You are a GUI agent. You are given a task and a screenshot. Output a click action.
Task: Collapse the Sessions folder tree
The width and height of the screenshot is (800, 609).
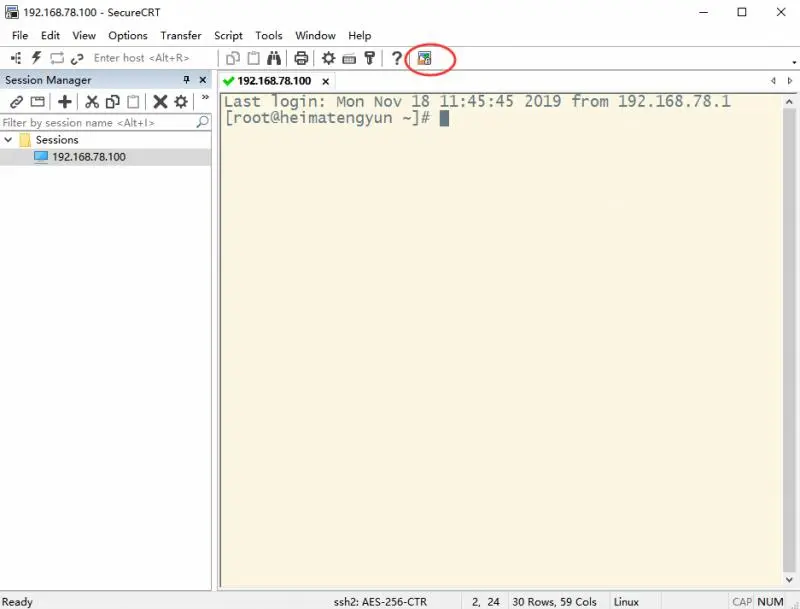click(8, 139)
